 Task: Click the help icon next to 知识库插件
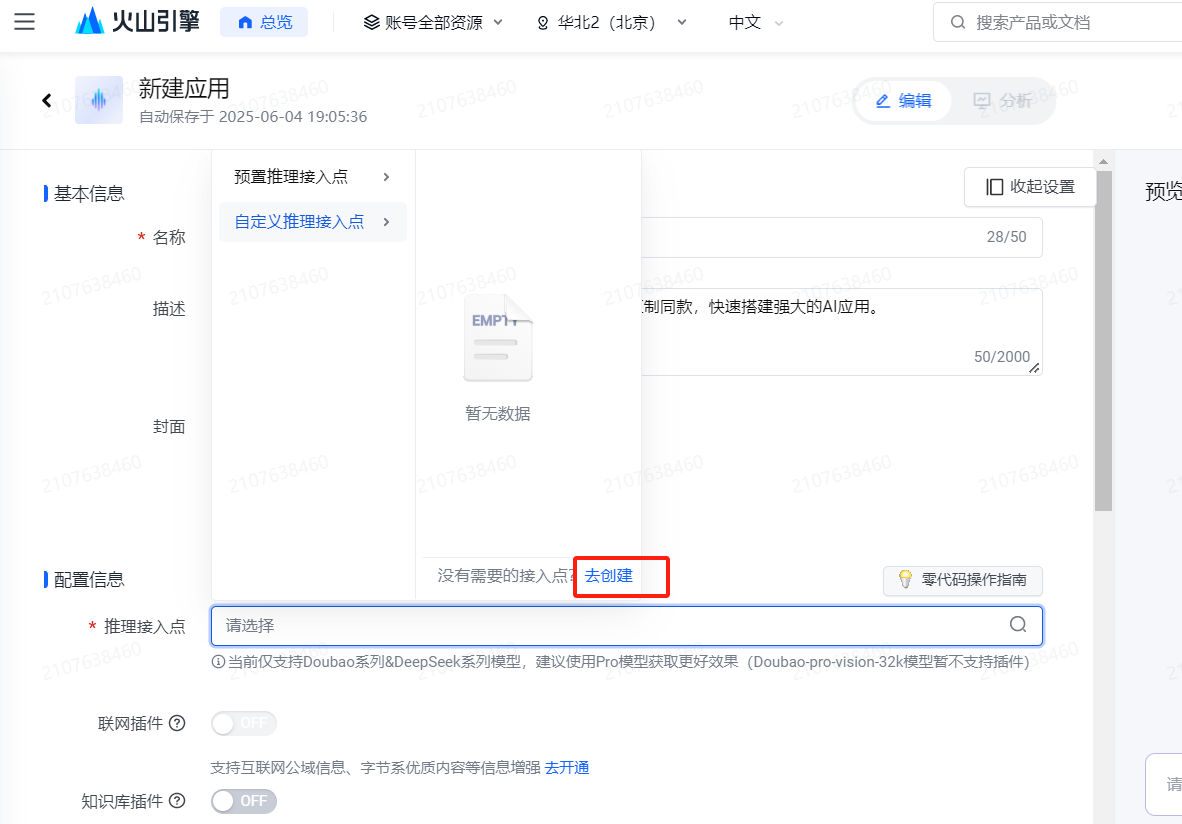click(177, 800)
